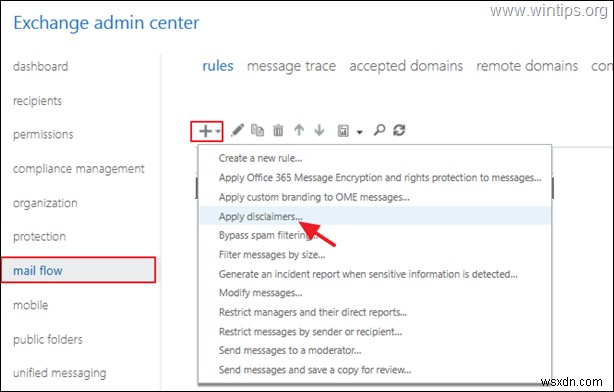Move rule down with arrow icon
Viewport: 614px width, 392px height.
(x=319, y=130)
